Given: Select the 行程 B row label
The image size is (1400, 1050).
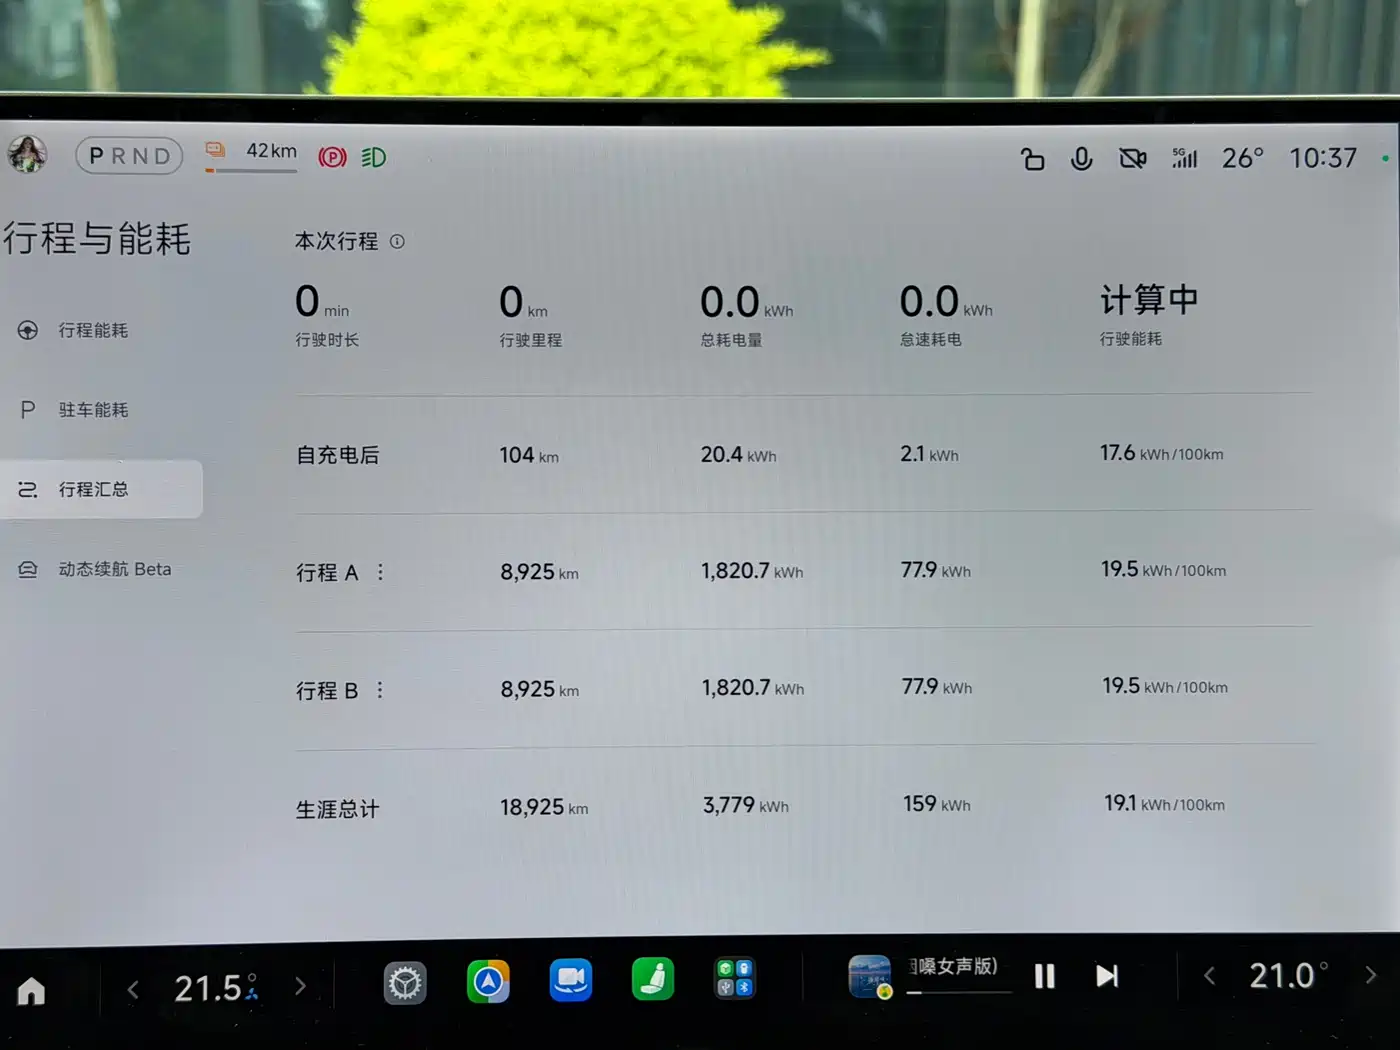Looking at the screenshot, I should point(327,691).
